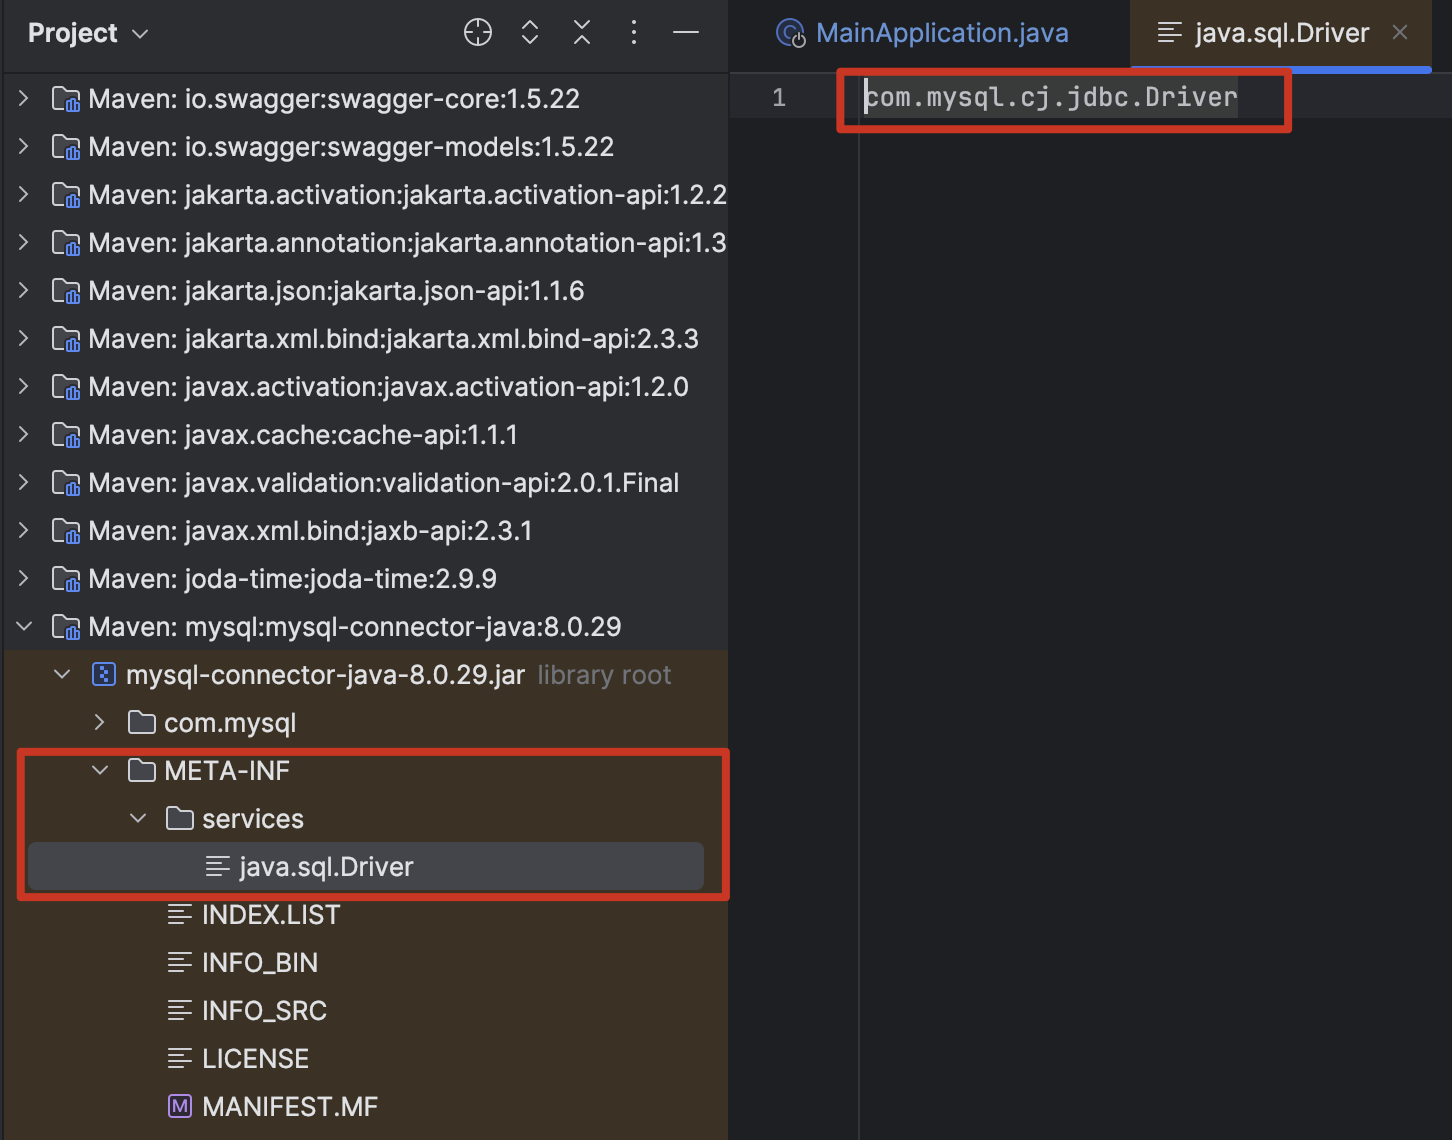Click library icon of jakarta.activation-api
Image resolution: width=1452 pixels, height=1140 pixels.
tap(66, 195)
